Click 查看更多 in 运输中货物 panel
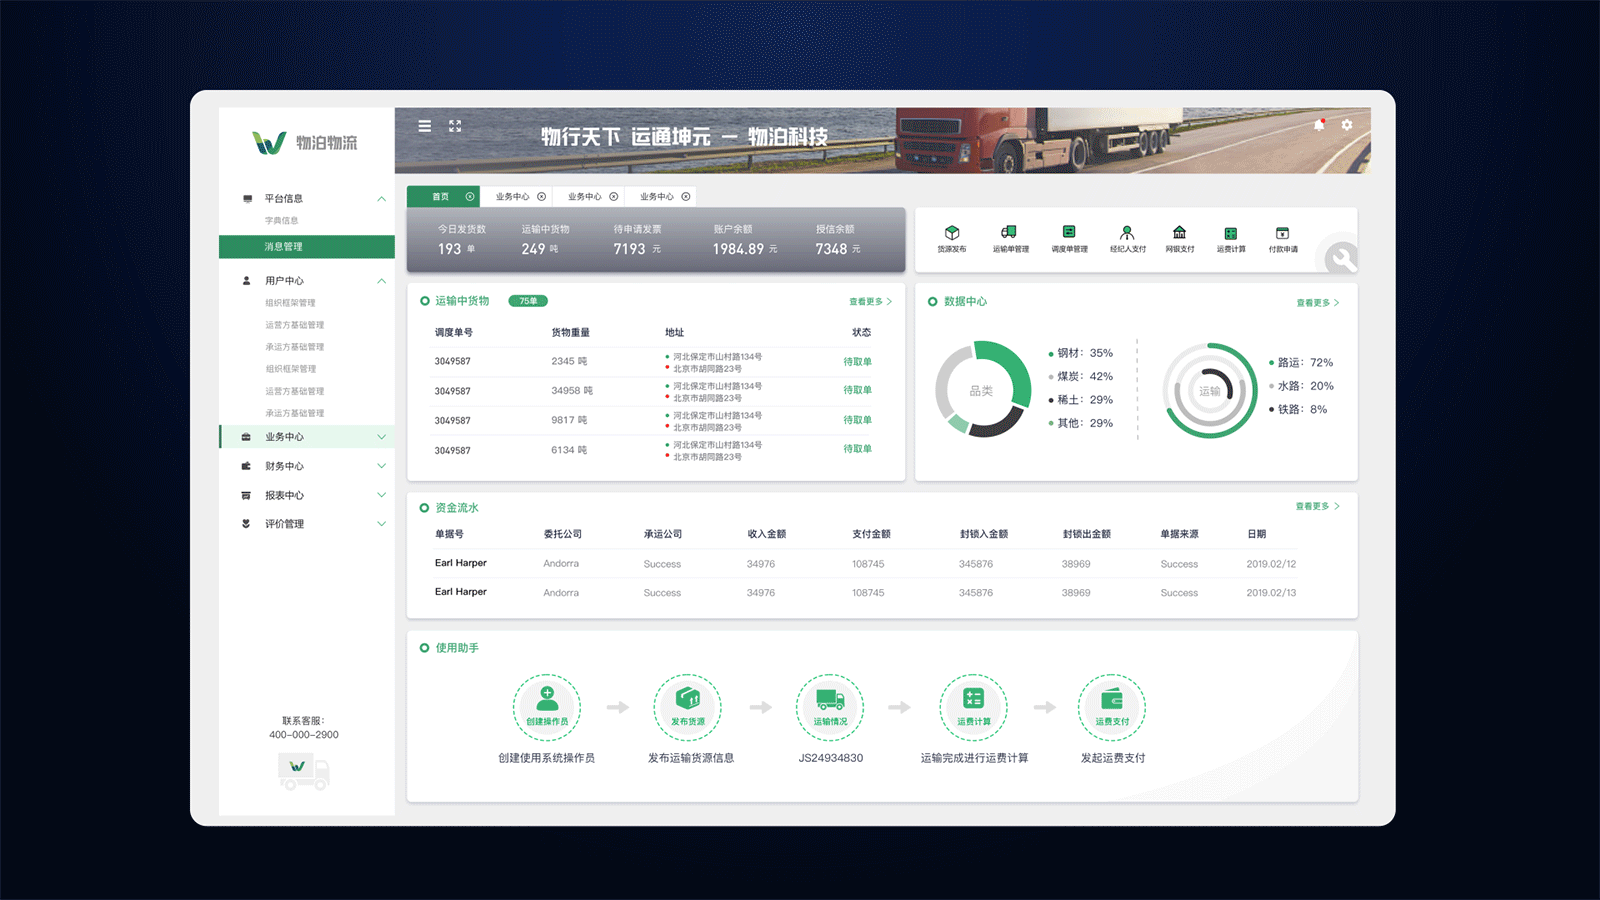The image size is (1600, 900). tap(870, 302)
